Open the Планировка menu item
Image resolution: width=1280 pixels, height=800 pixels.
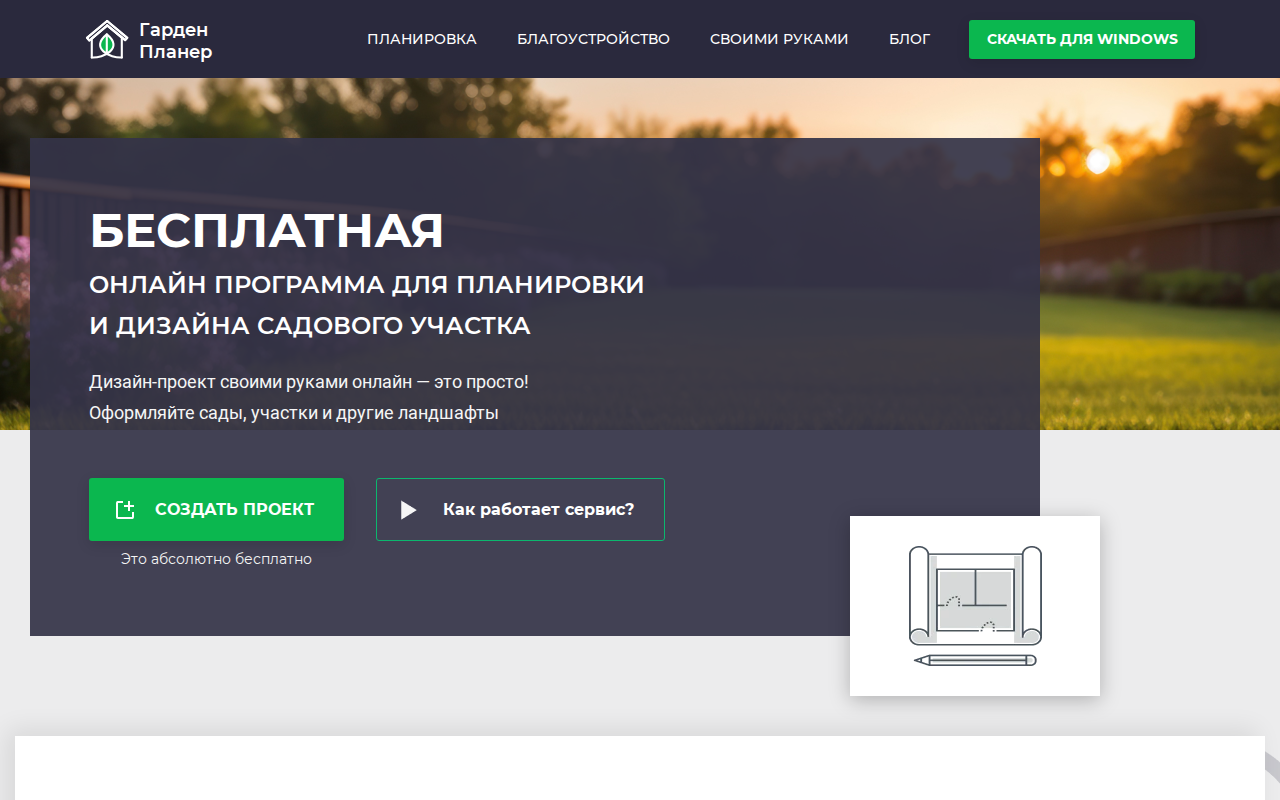point(422,39)
